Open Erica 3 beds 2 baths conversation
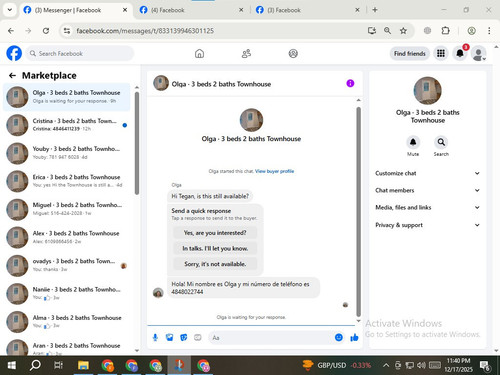 pyautogui.click(x=67, y=181)
